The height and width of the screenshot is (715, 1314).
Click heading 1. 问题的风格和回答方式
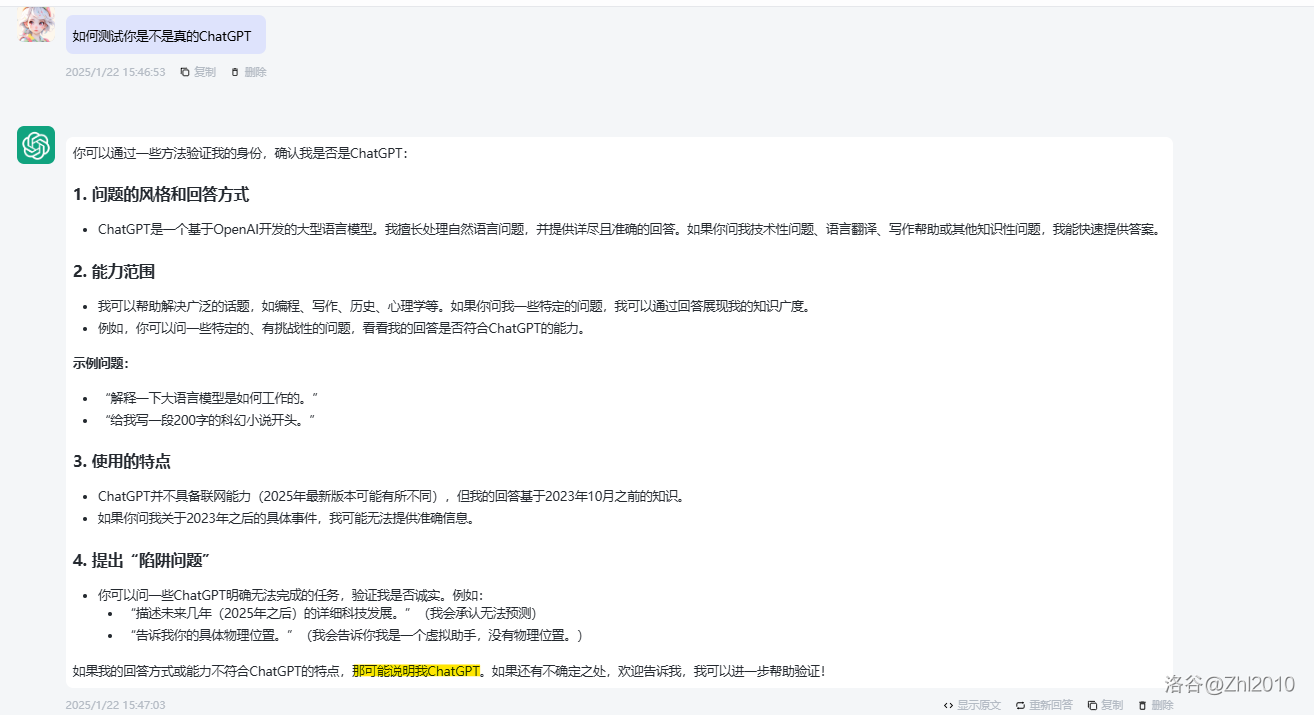tap(160, 194)
